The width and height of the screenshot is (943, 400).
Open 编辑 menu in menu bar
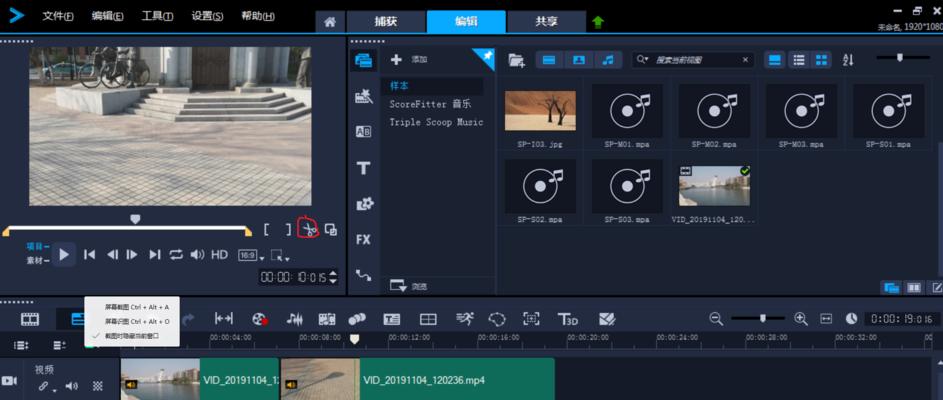click(108, 17)
